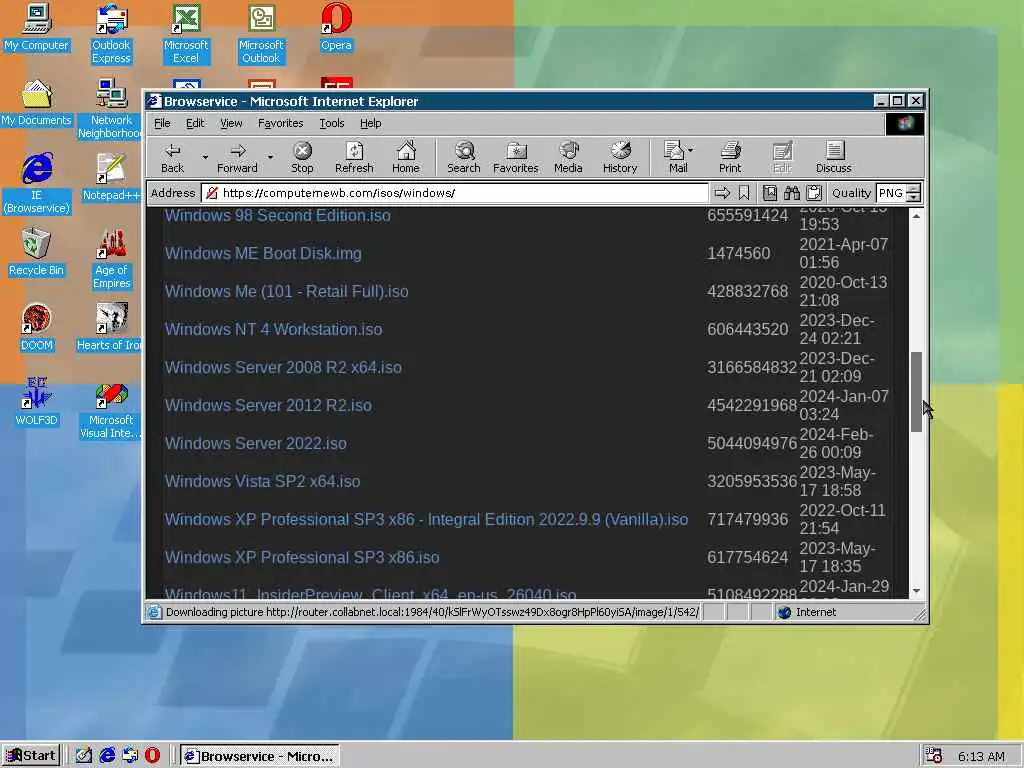Select the Outlook Express desktop icon
This screenshot has height=768, width=1024.
coord(111,33)
